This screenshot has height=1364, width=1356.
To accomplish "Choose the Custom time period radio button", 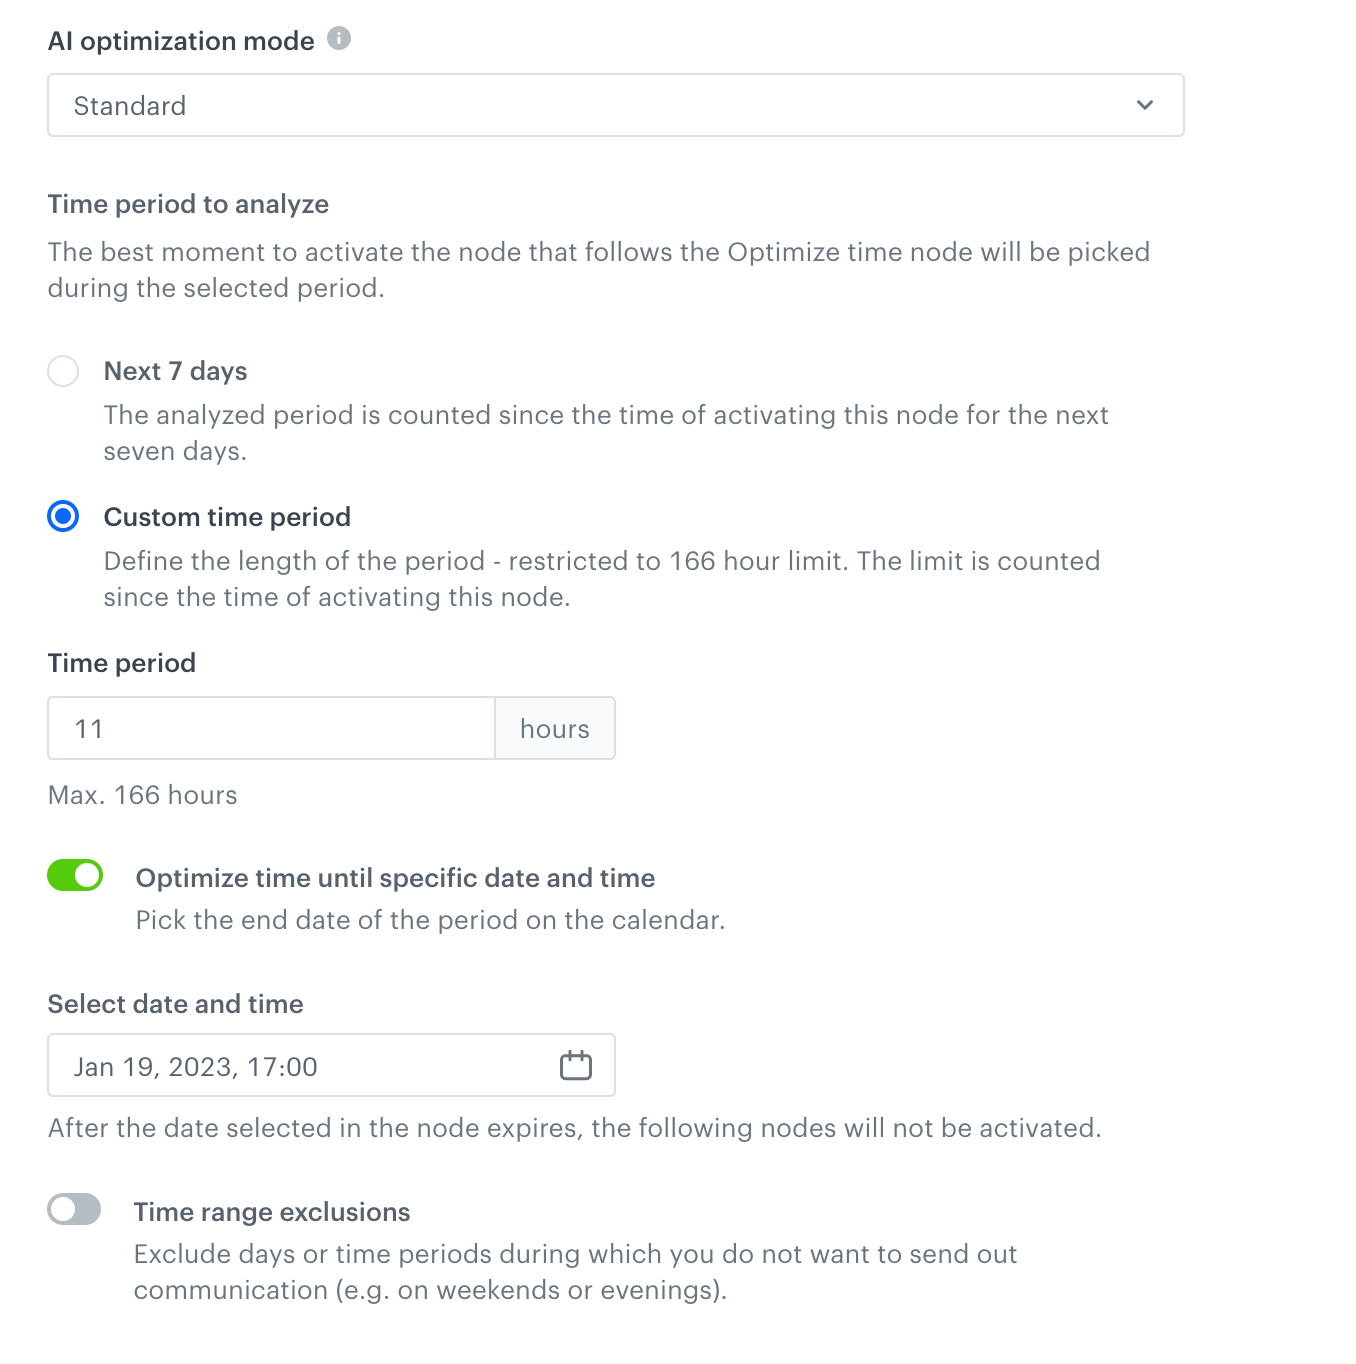I will point(63,517).
